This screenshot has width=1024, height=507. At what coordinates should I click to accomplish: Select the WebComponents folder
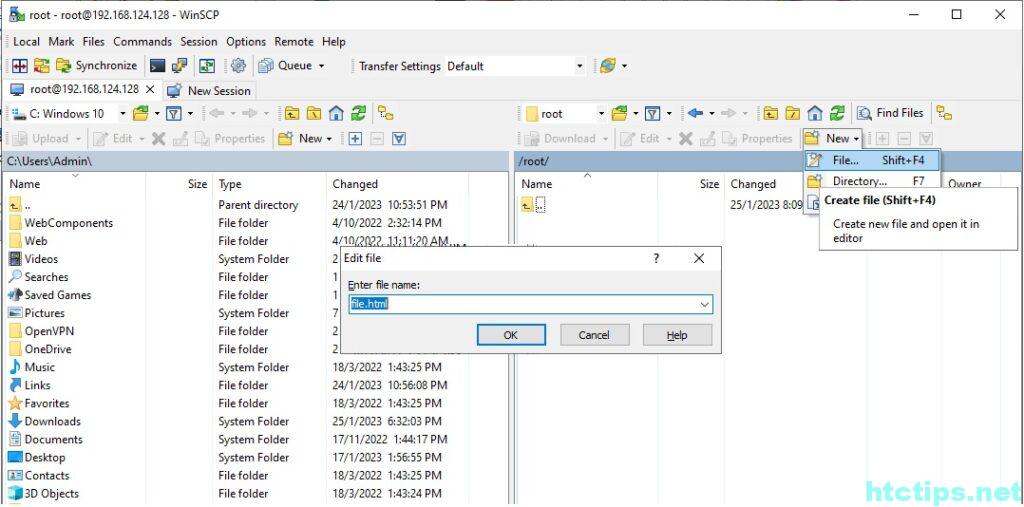[x=69, y=223]
